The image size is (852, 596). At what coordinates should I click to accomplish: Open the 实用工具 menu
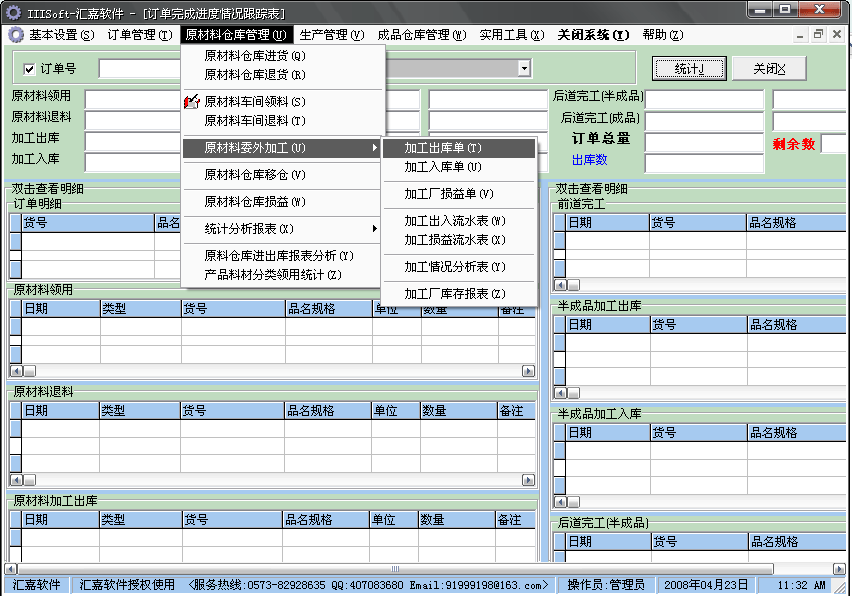(512, 35)
